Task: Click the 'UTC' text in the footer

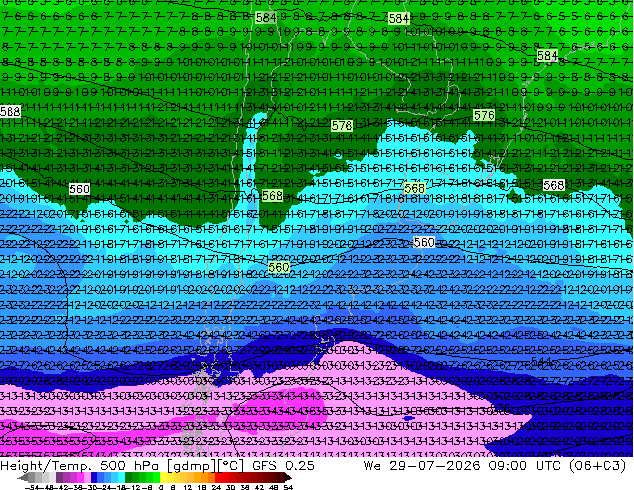Action: click(x=548, y=466)
